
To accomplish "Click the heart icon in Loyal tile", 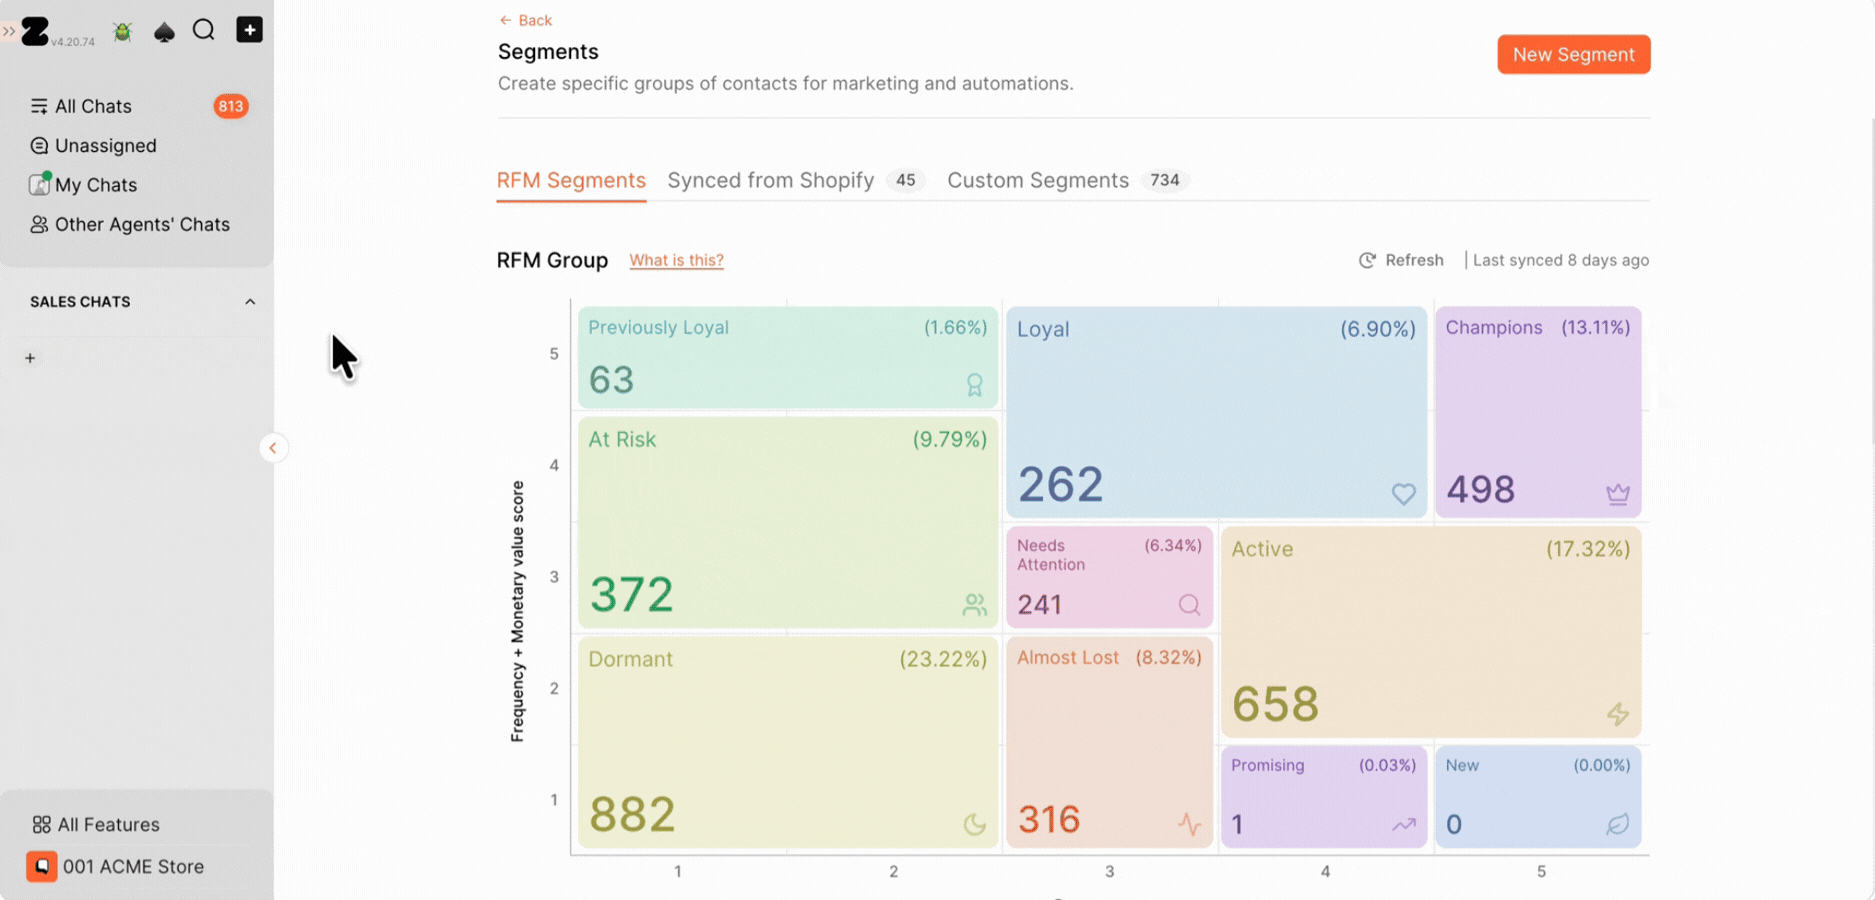I will tap(1403, 493).
